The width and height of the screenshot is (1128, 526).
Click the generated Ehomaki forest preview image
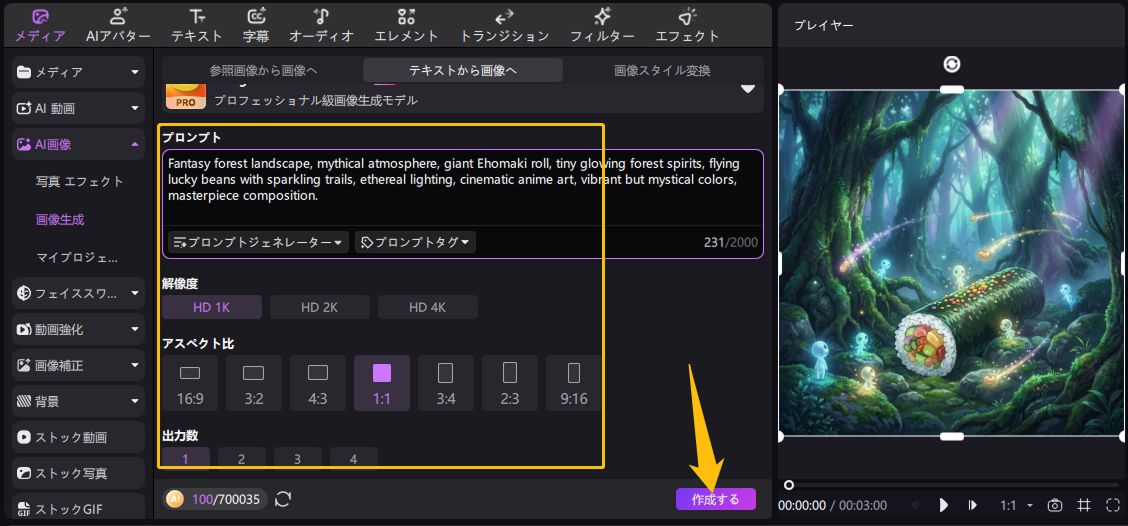(951, 263)
